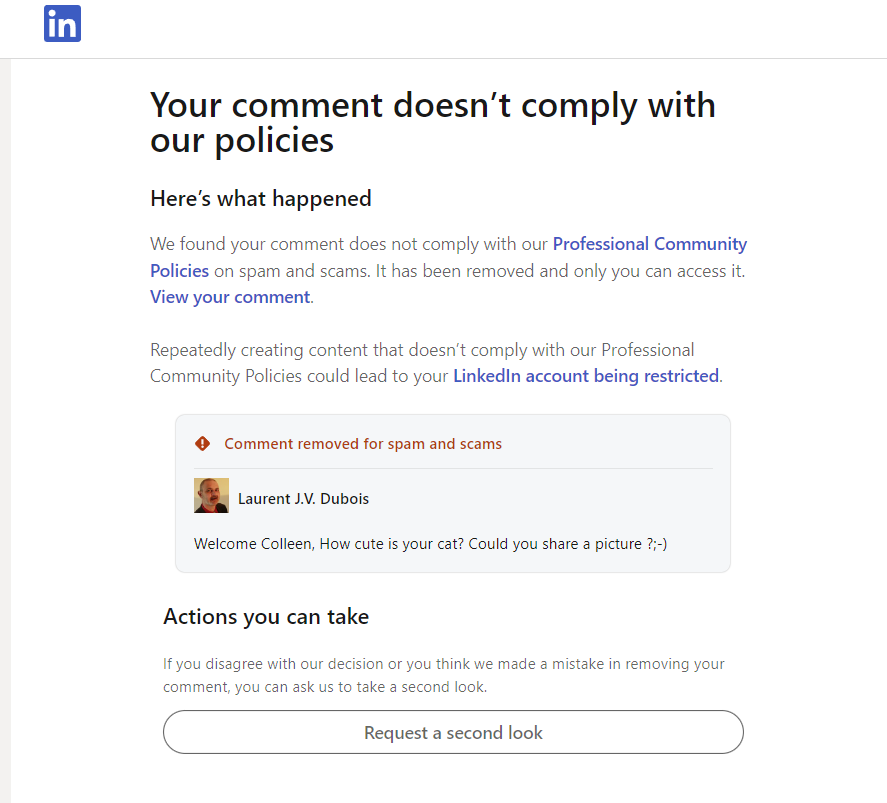Click the divider line under the removal notice
This screenshot has width=887, height=803.
pos(453,468)
